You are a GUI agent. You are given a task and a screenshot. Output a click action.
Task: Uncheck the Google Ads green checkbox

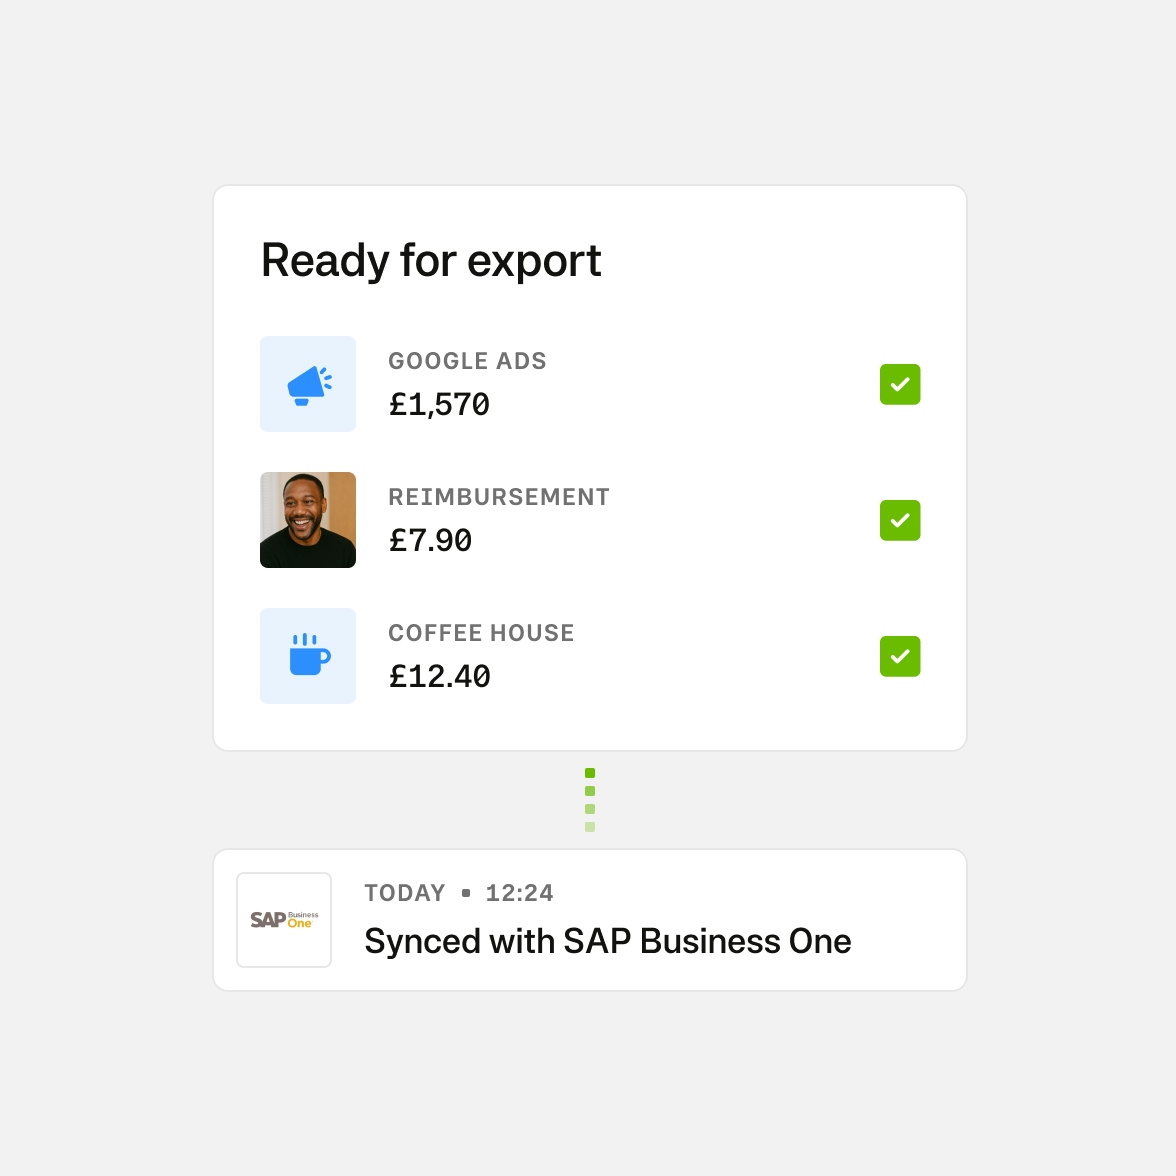click(x=900, y=384)
